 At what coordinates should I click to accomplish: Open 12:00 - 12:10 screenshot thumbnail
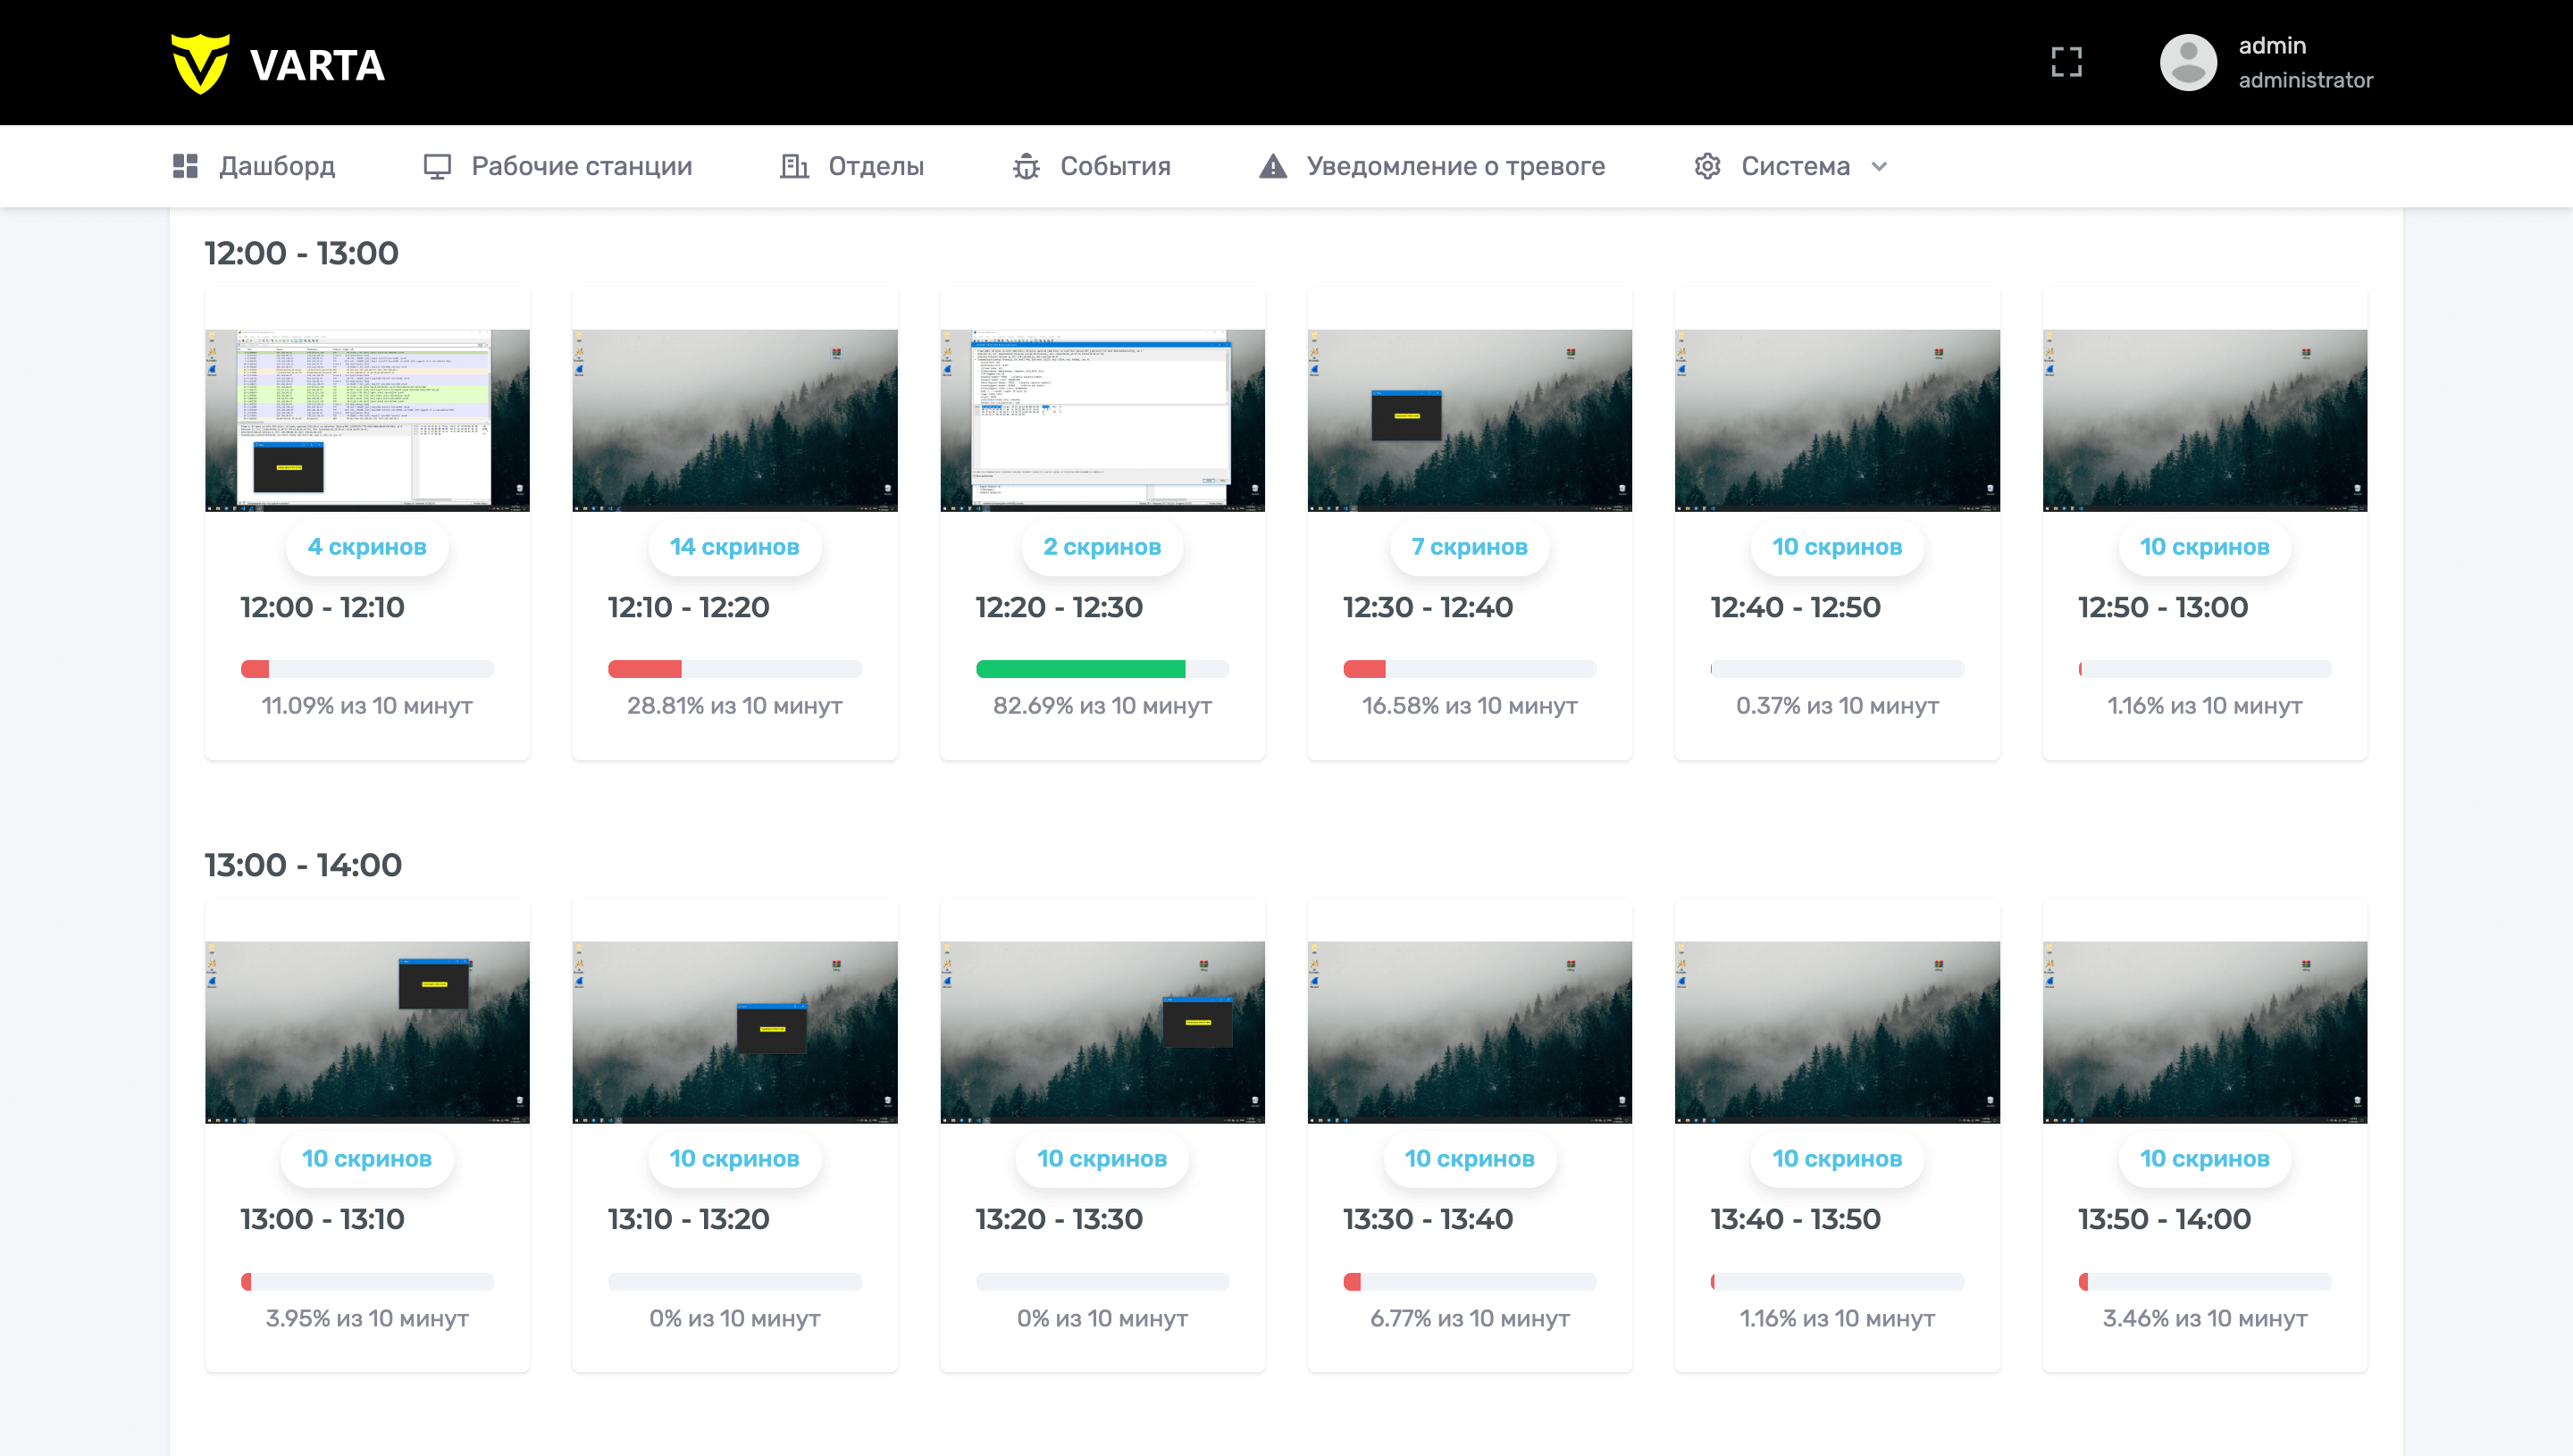367,420
